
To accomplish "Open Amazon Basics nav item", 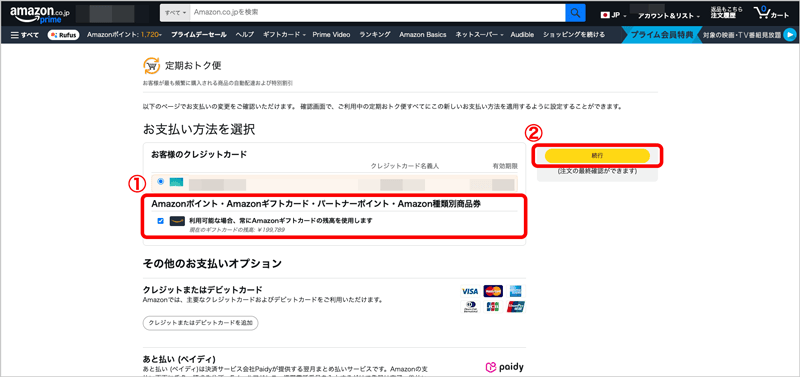I will tap(422, 35).
